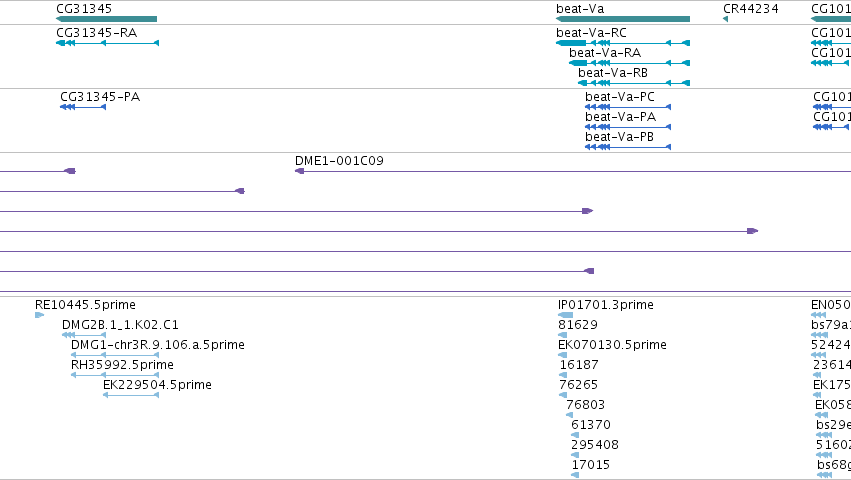The width and height of the screenshot is (851, 480).
Task: Click the EK070130.5prime arrow glyph
Action: (x=562, y=355)
